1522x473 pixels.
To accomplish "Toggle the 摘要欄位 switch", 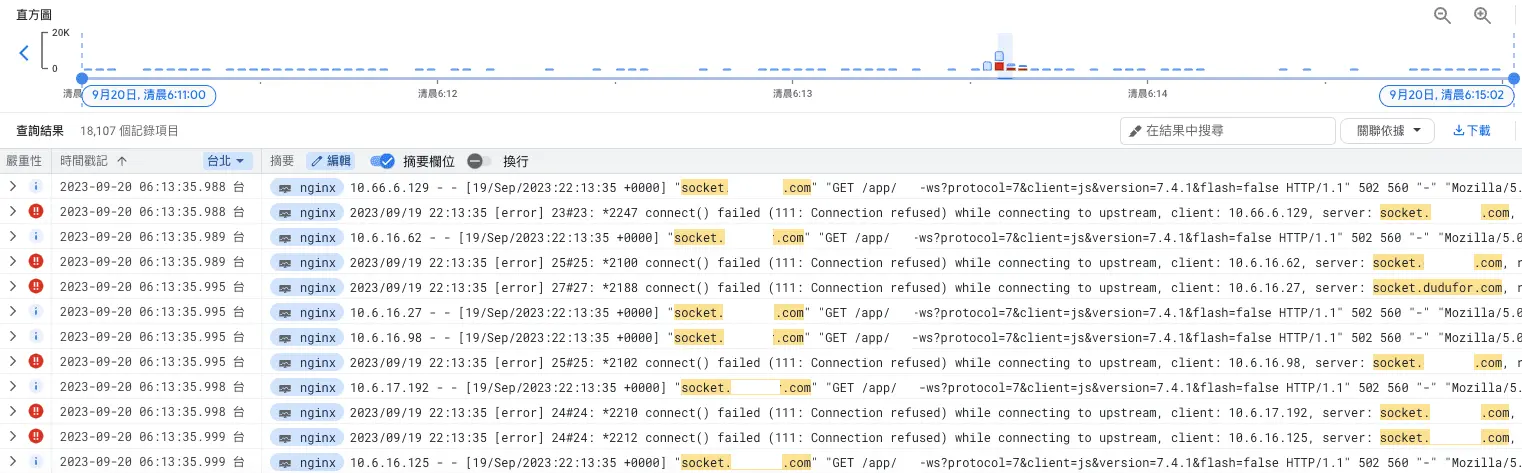I will pyautogui.click(x=382, y=161).
